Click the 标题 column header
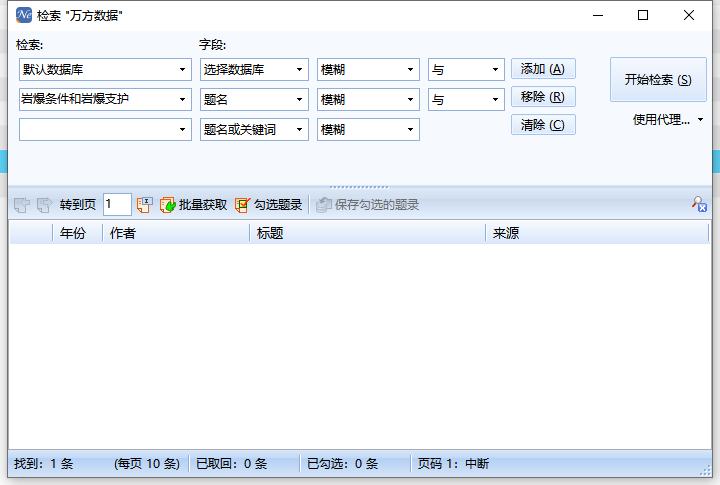 click(270, 234)
